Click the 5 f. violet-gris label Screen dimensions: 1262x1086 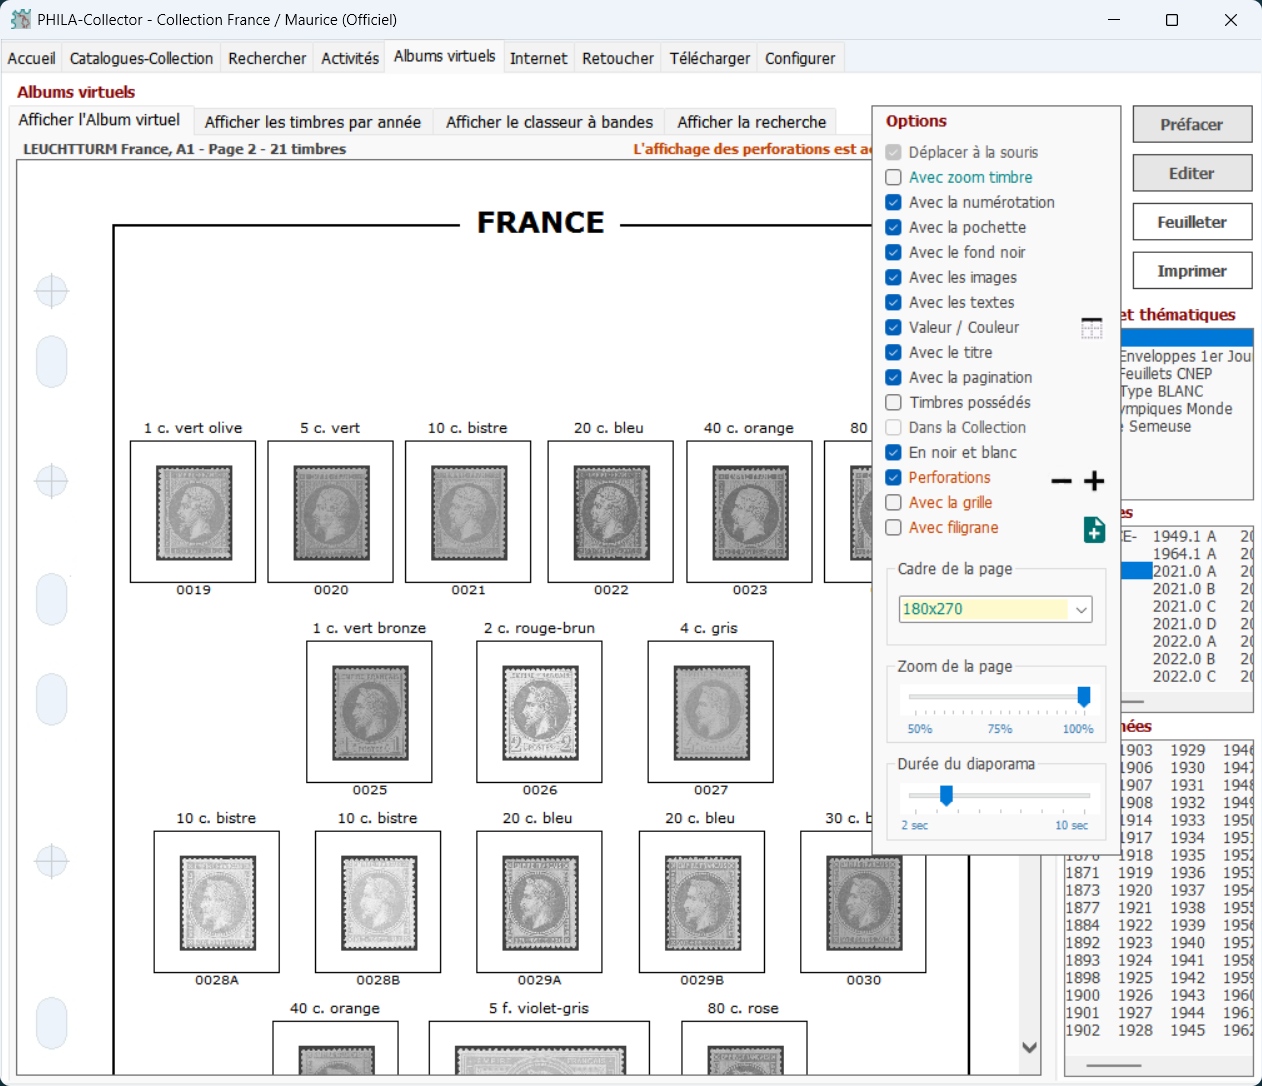(x=539, y=1008)
